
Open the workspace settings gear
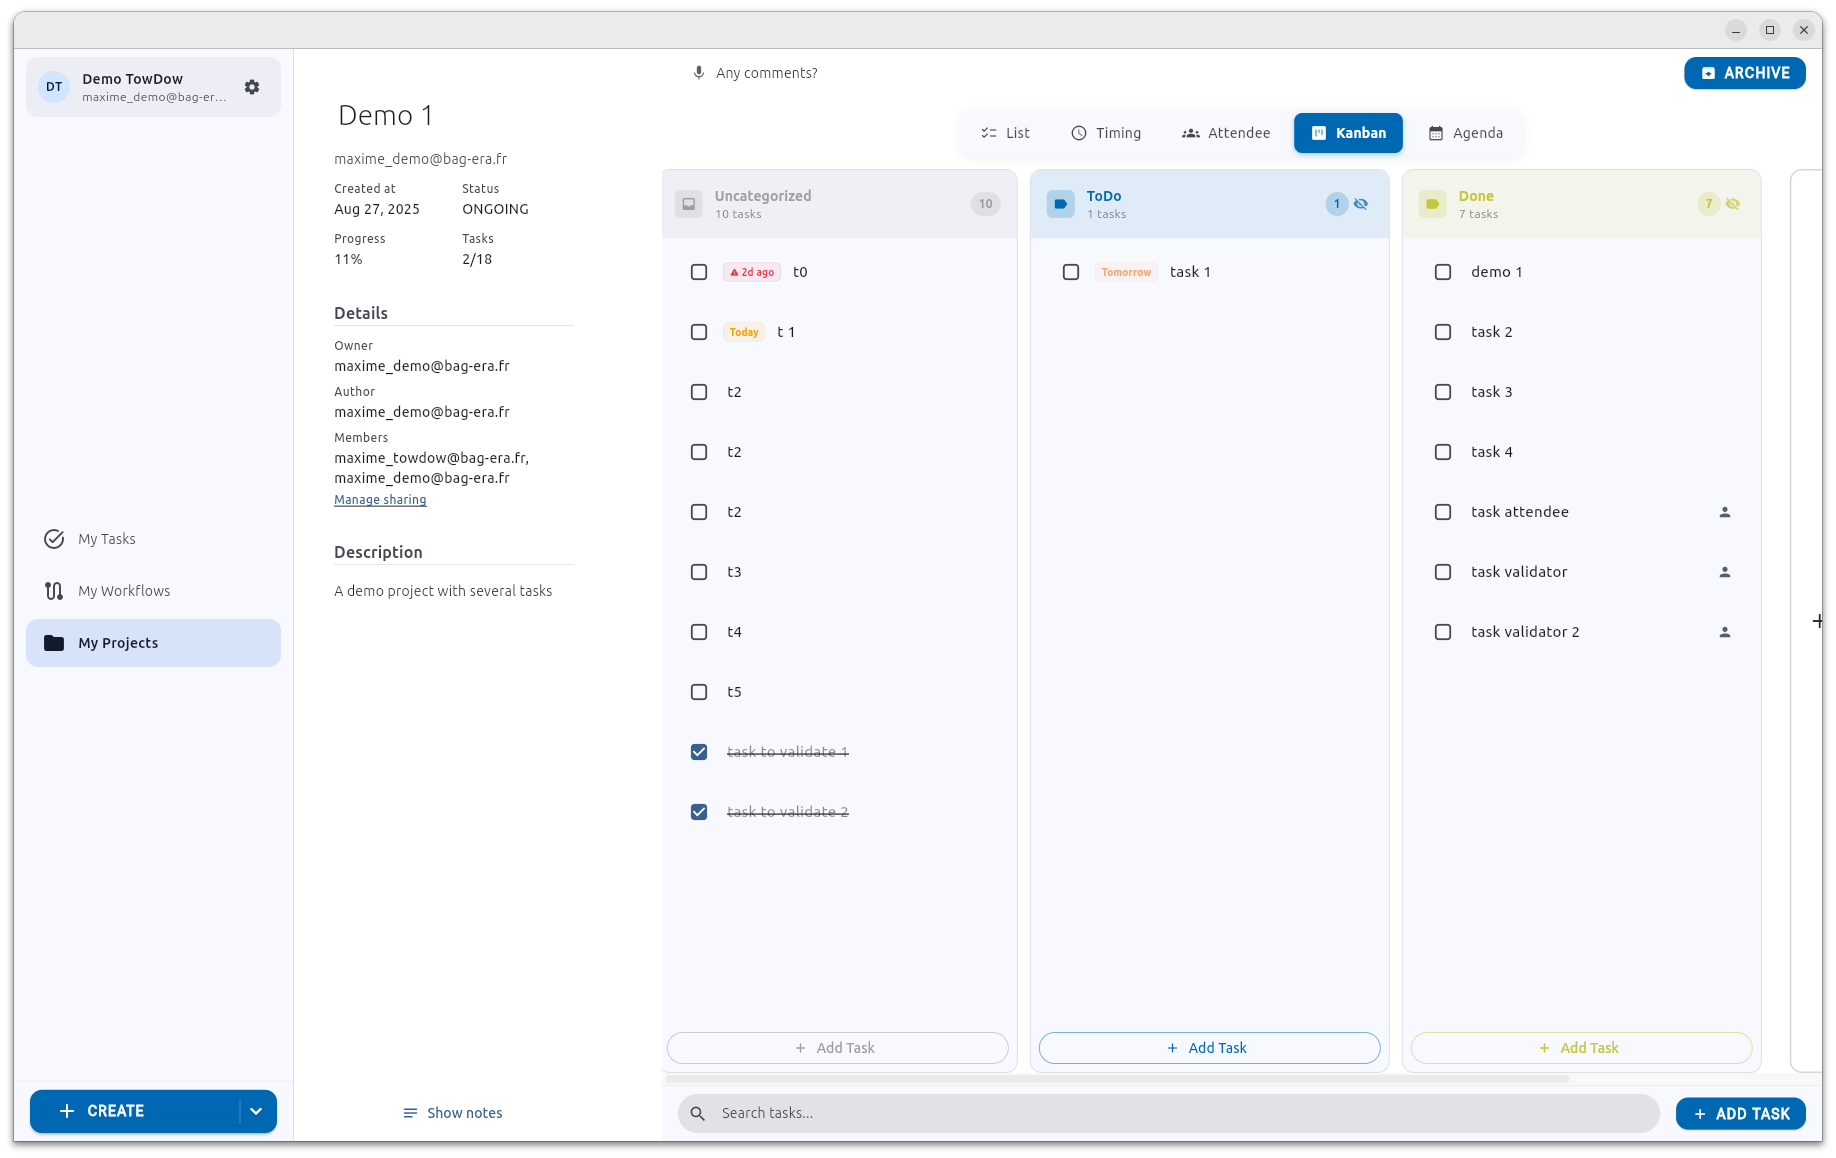coord(252,87)
